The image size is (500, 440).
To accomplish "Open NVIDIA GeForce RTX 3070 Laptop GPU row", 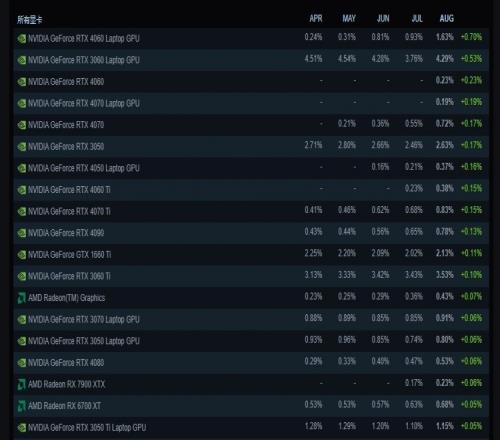I will click(251, 319).
